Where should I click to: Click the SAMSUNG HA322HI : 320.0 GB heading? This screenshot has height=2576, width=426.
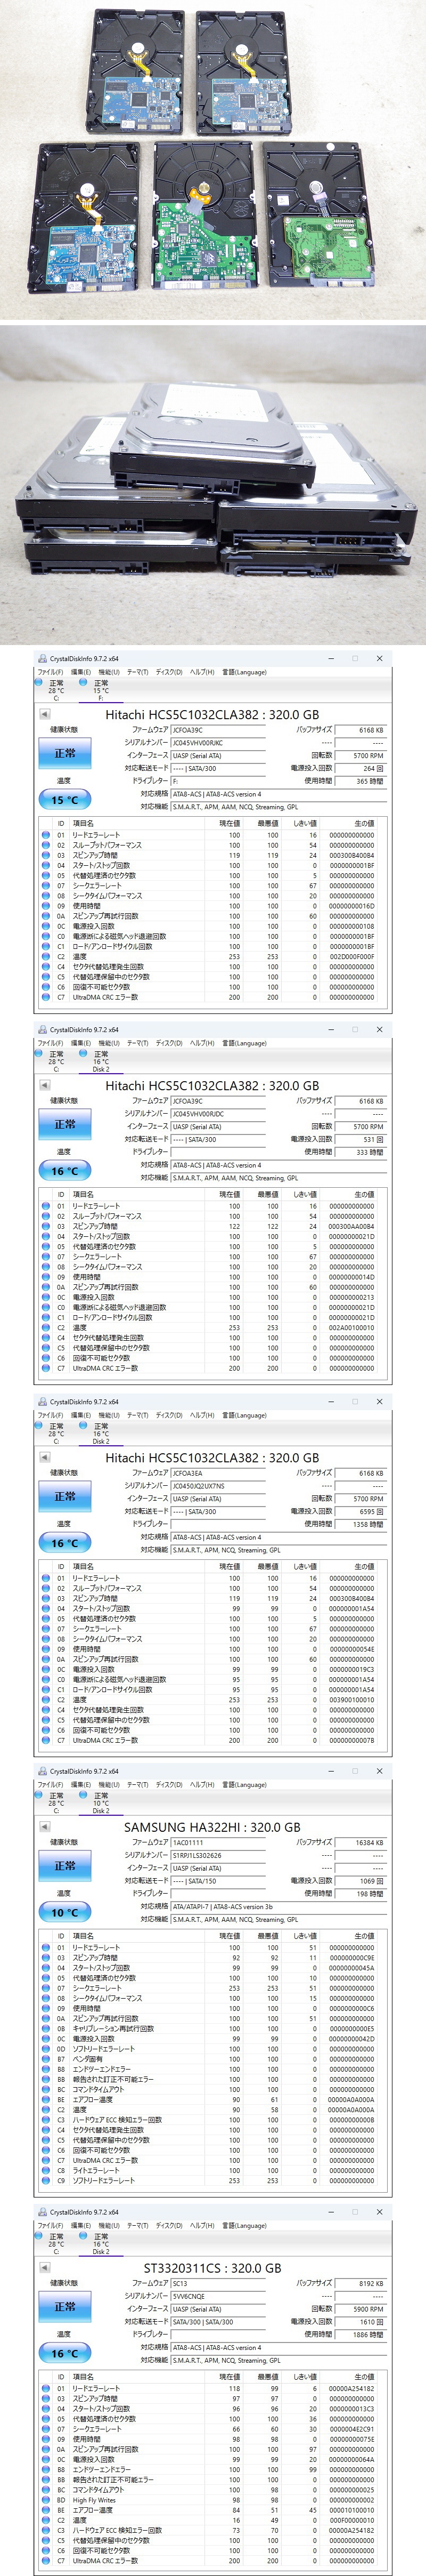[212, 1827]
